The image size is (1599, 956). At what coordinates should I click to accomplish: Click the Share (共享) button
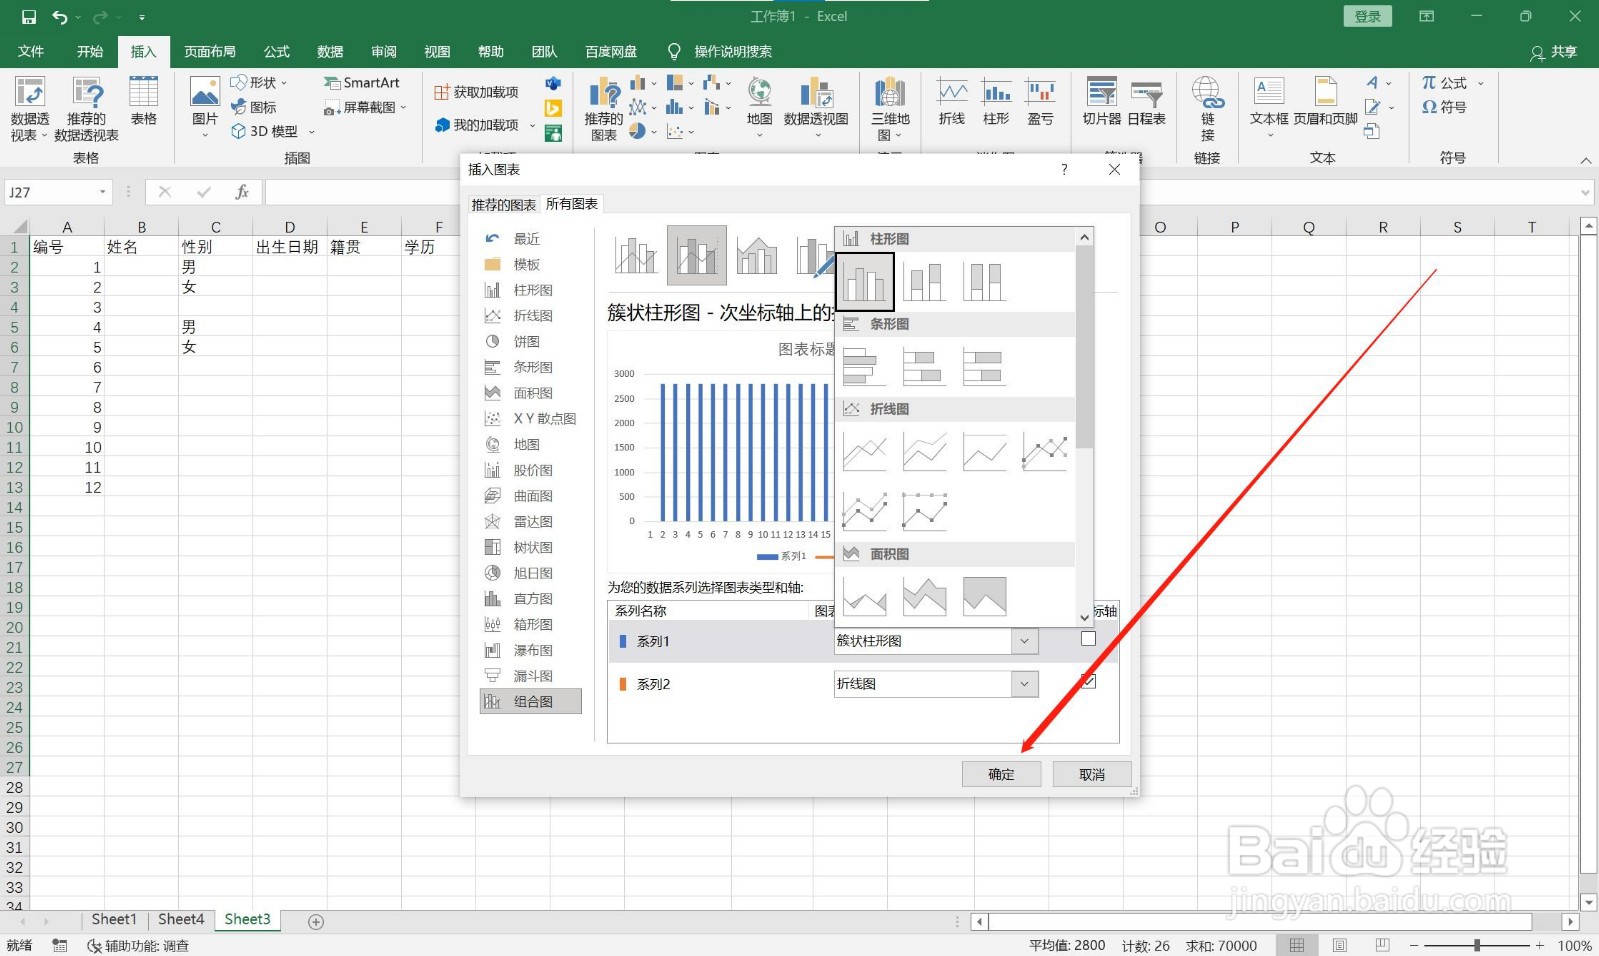click(1554, 52)
